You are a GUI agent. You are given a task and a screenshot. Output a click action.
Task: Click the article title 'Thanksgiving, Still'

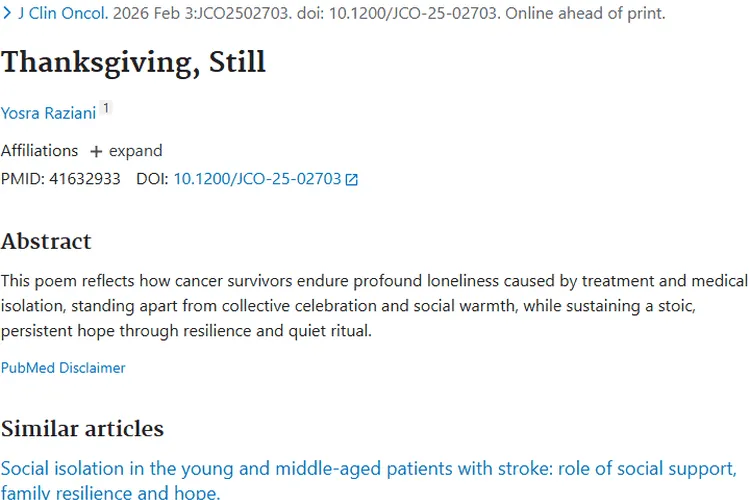(x=133, y=62)
